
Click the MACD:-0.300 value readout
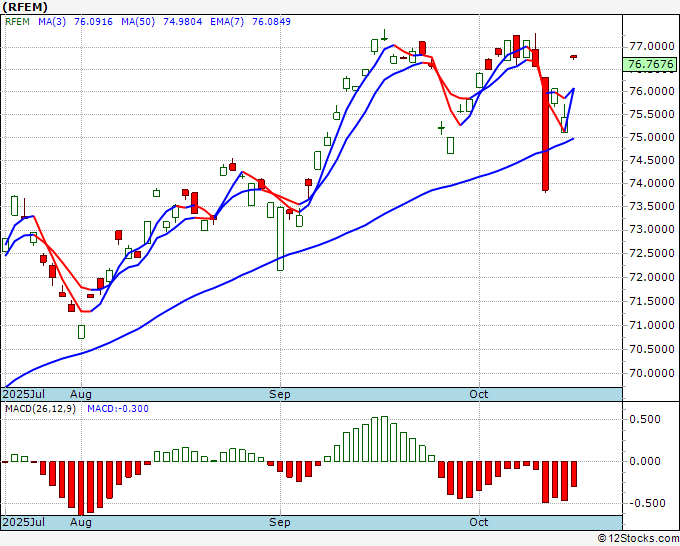click(x=118, y=409)
